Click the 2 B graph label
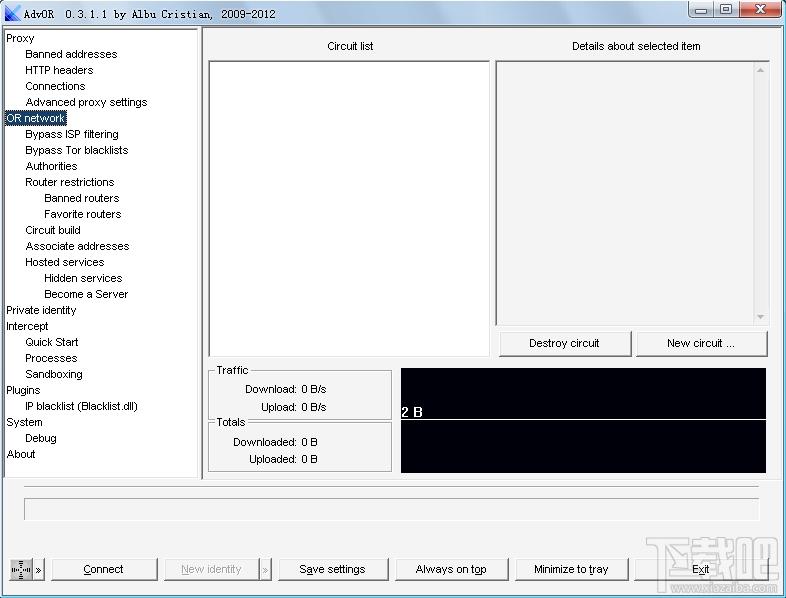Viewport: 786px width, 598px height. tap(412, 413)
